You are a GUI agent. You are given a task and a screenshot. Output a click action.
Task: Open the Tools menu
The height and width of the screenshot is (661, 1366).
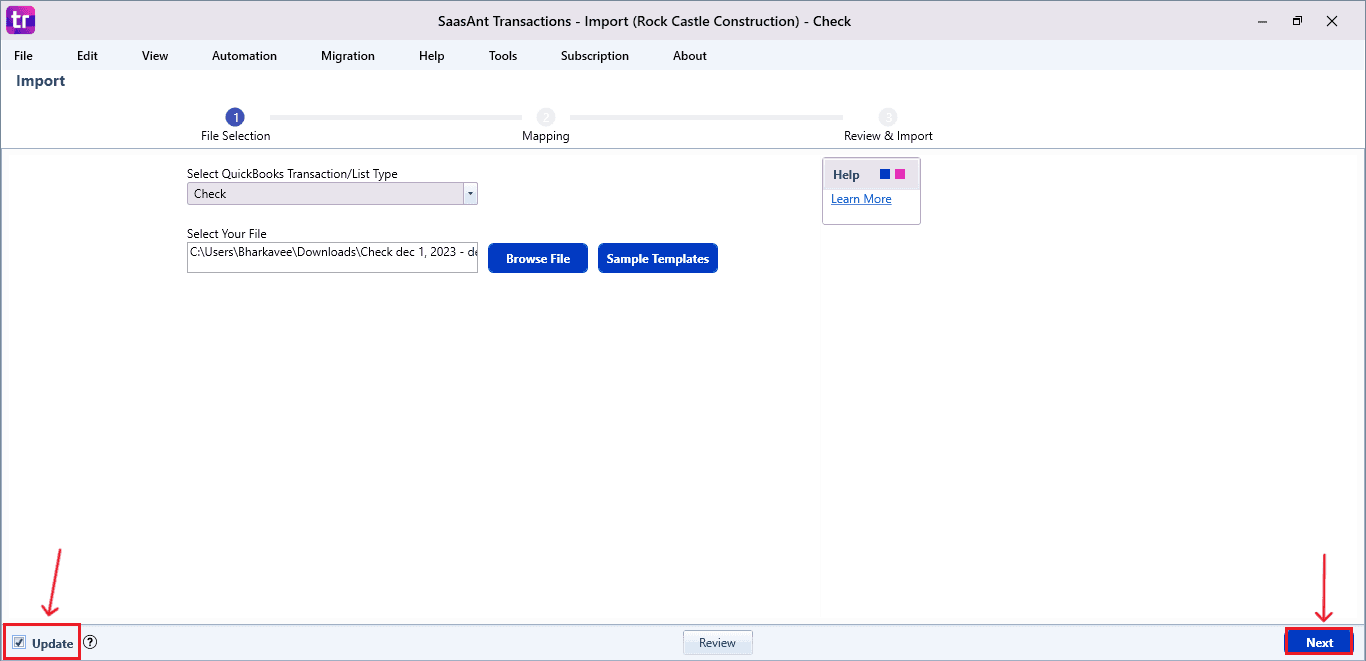click(x=503, y=56)
